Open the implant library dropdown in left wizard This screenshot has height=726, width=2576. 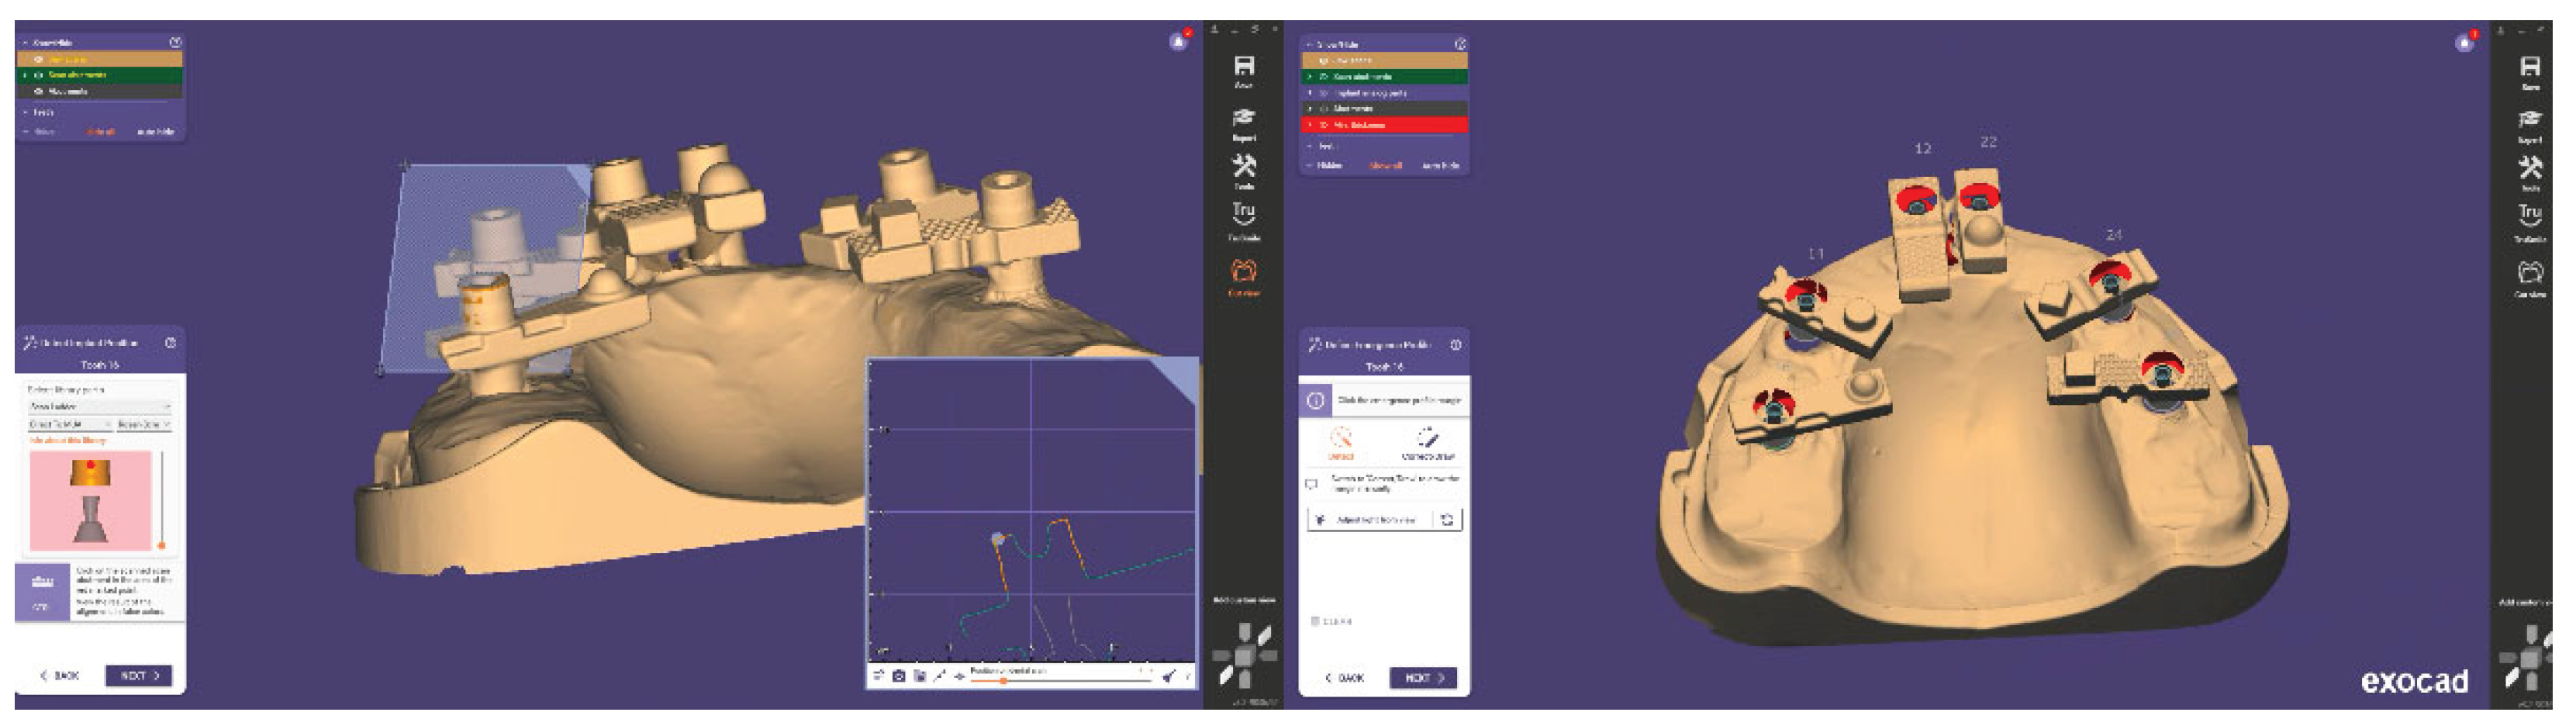tap(99, 407)
